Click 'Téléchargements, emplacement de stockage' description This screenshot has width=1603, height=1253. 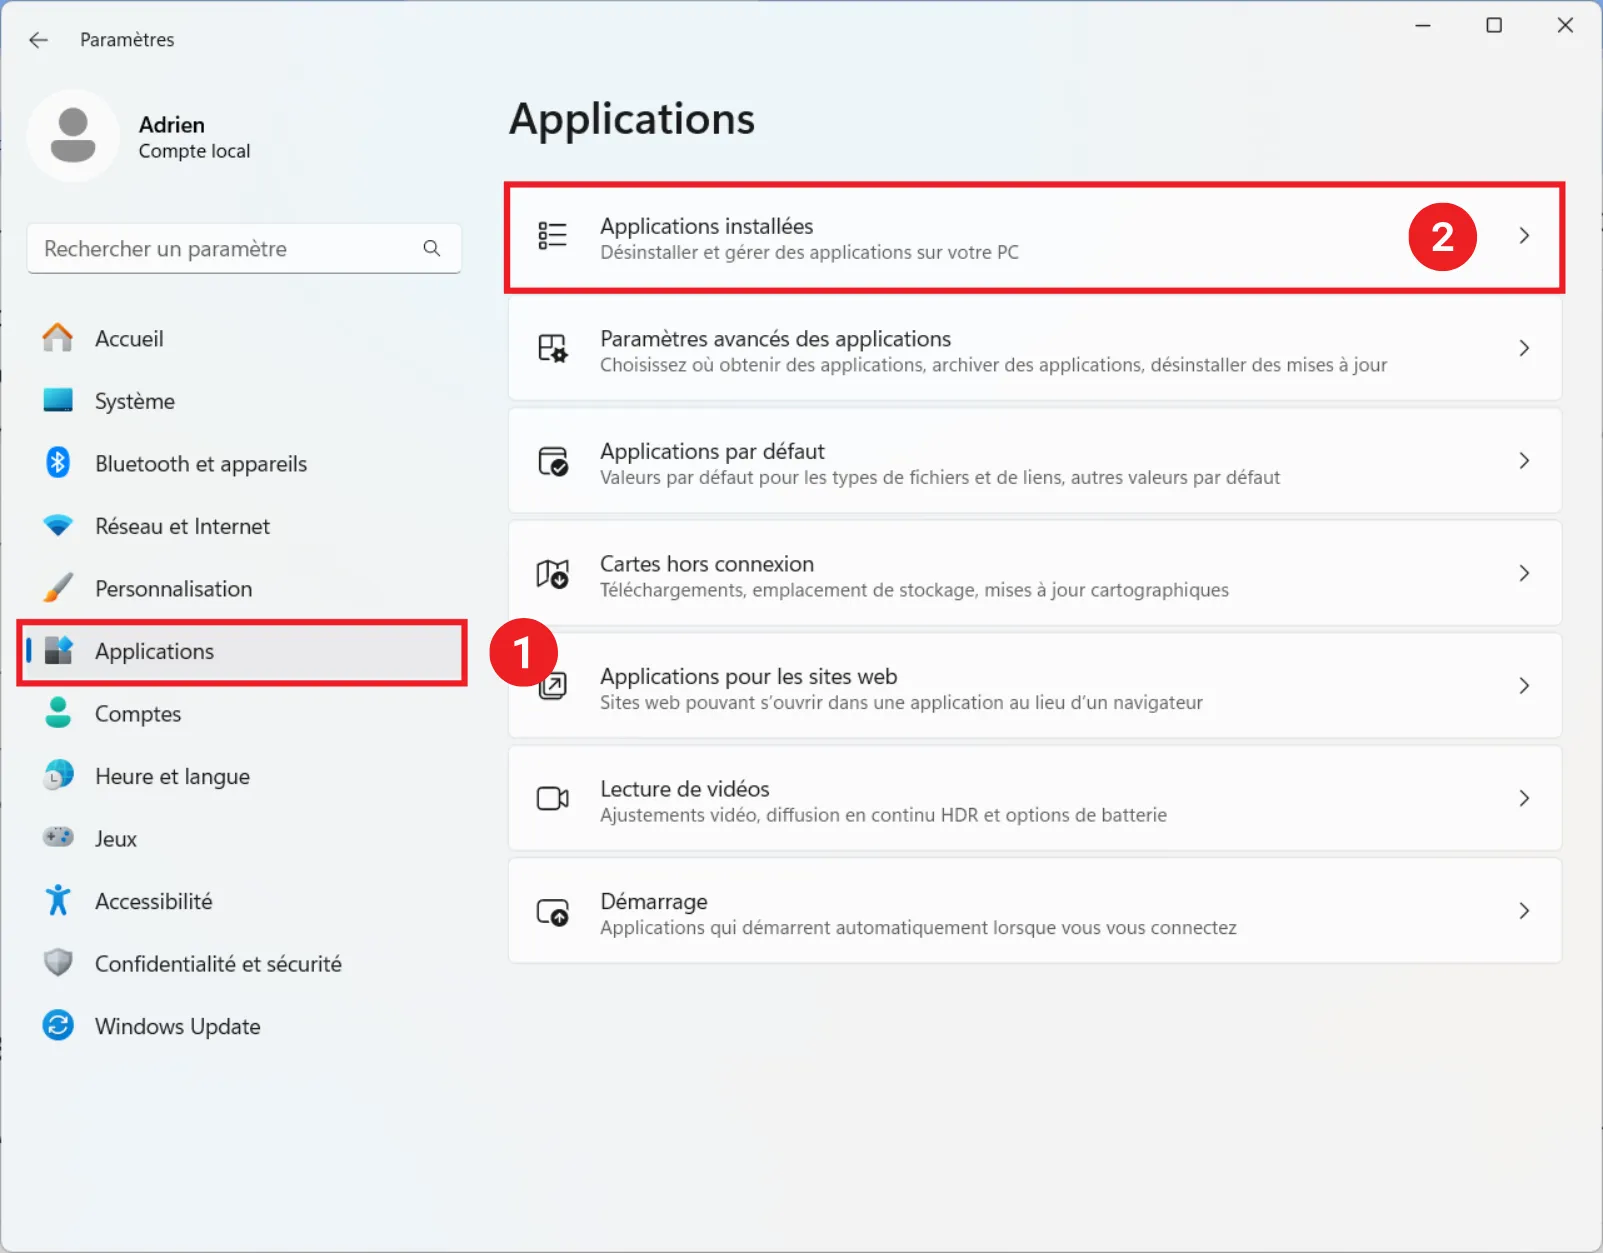(x=914, y=590)
